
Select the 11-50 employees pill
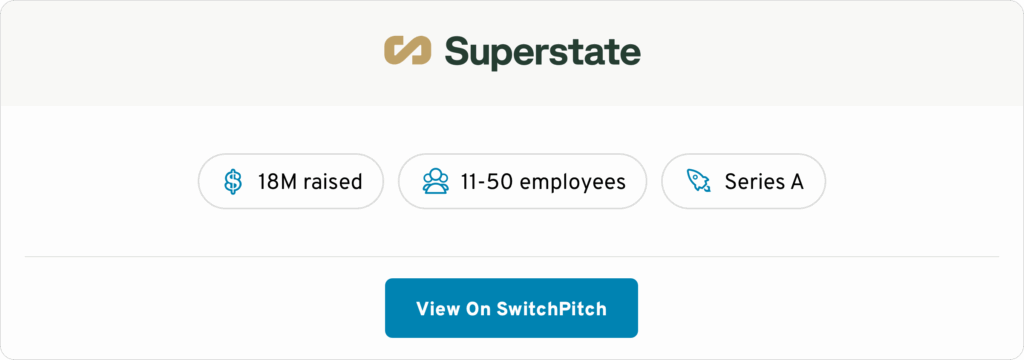[522, 182]
